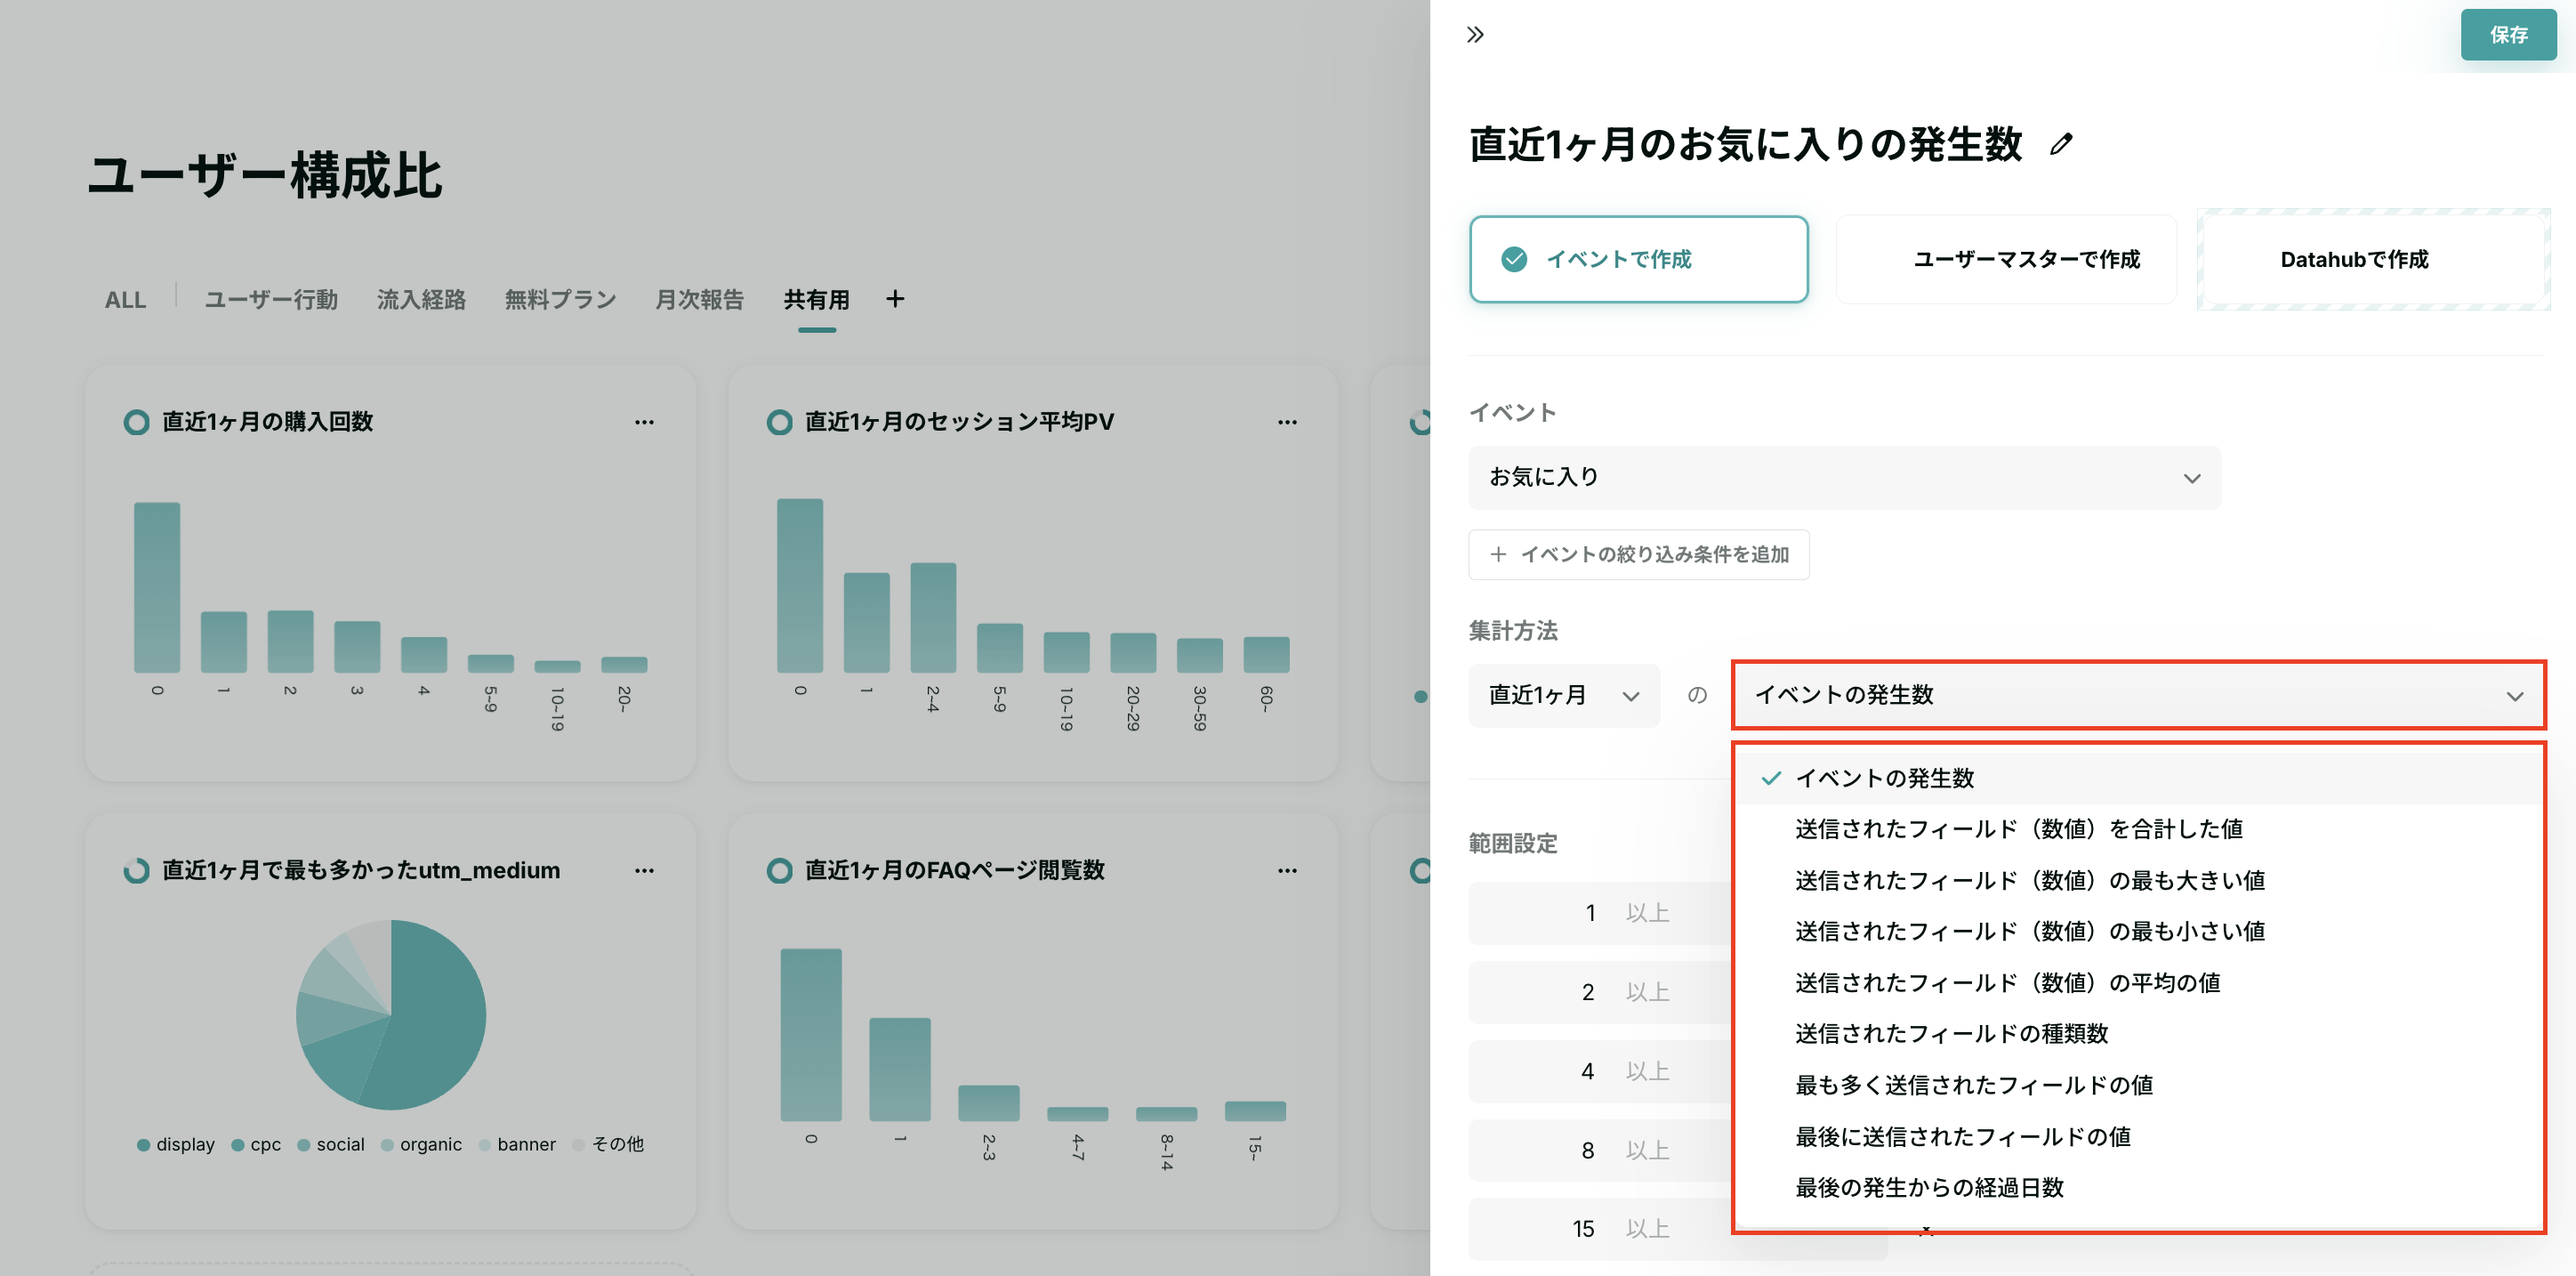Choose 送信されたフィールド（数値）の最も小さい値 option
Image resolution: width=2576 pixels, height=1276 pixels.
[2138, 931]
